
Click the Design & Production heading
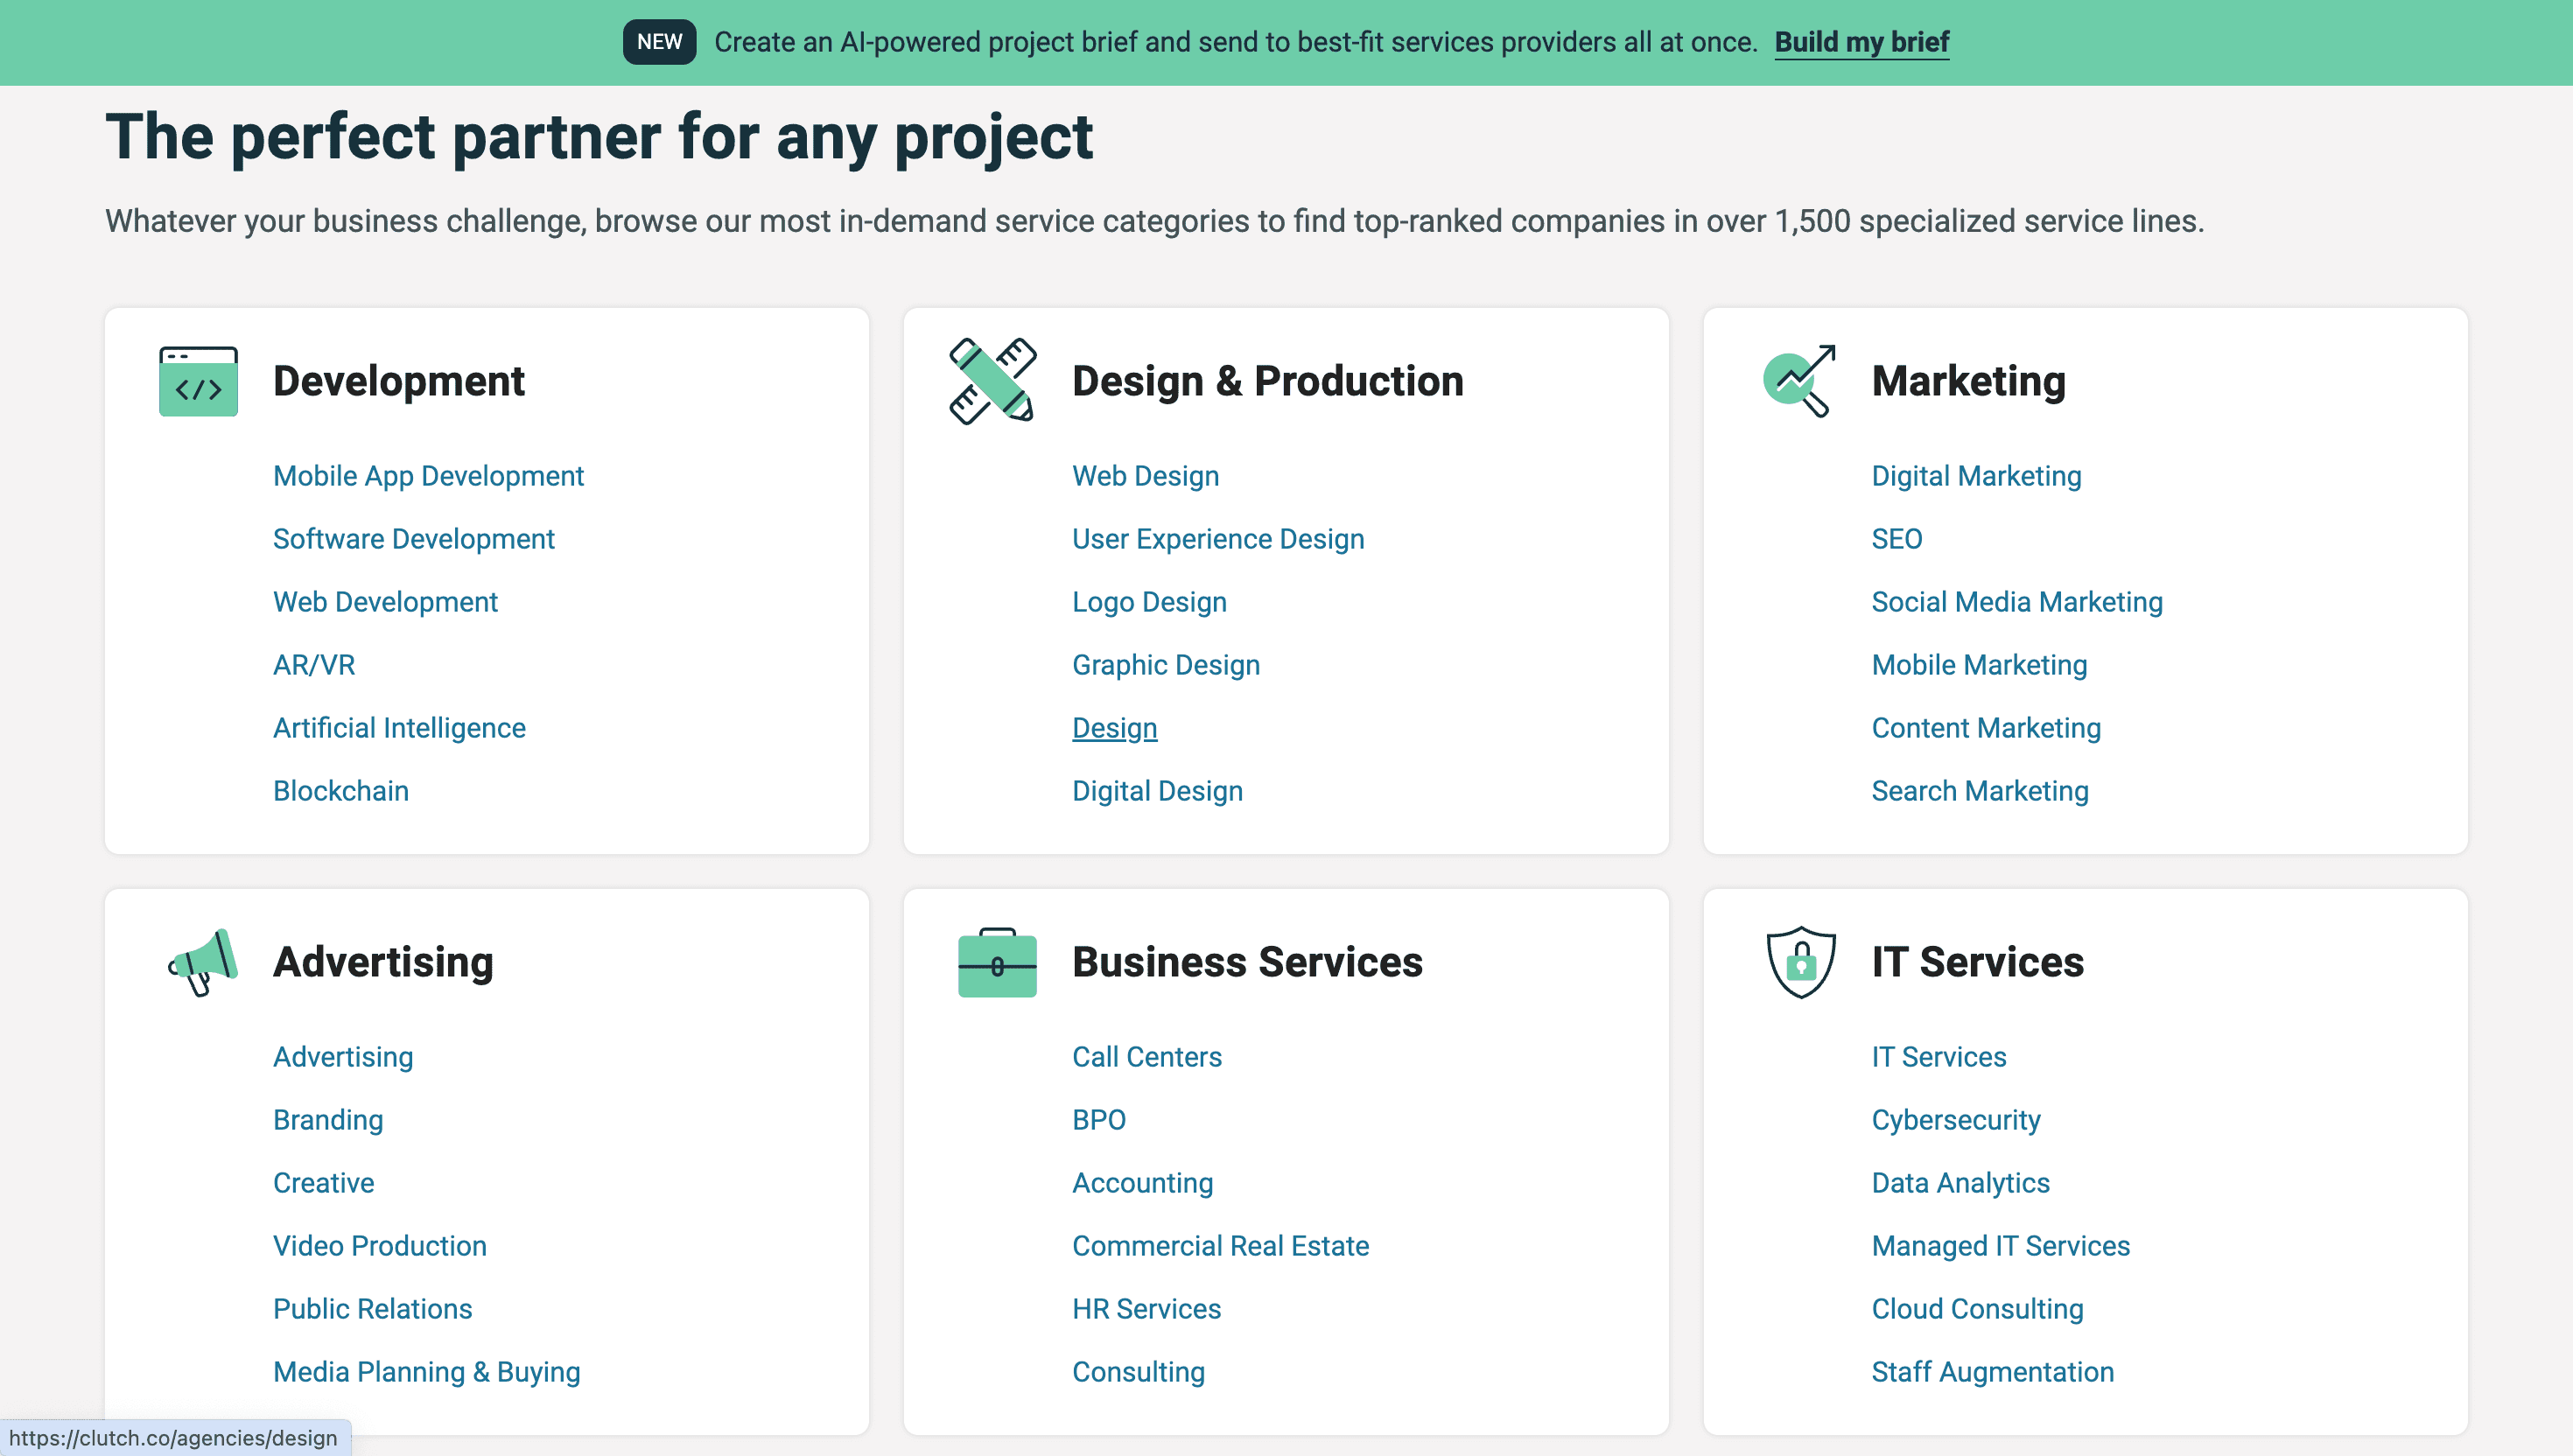pos(1267,381)
